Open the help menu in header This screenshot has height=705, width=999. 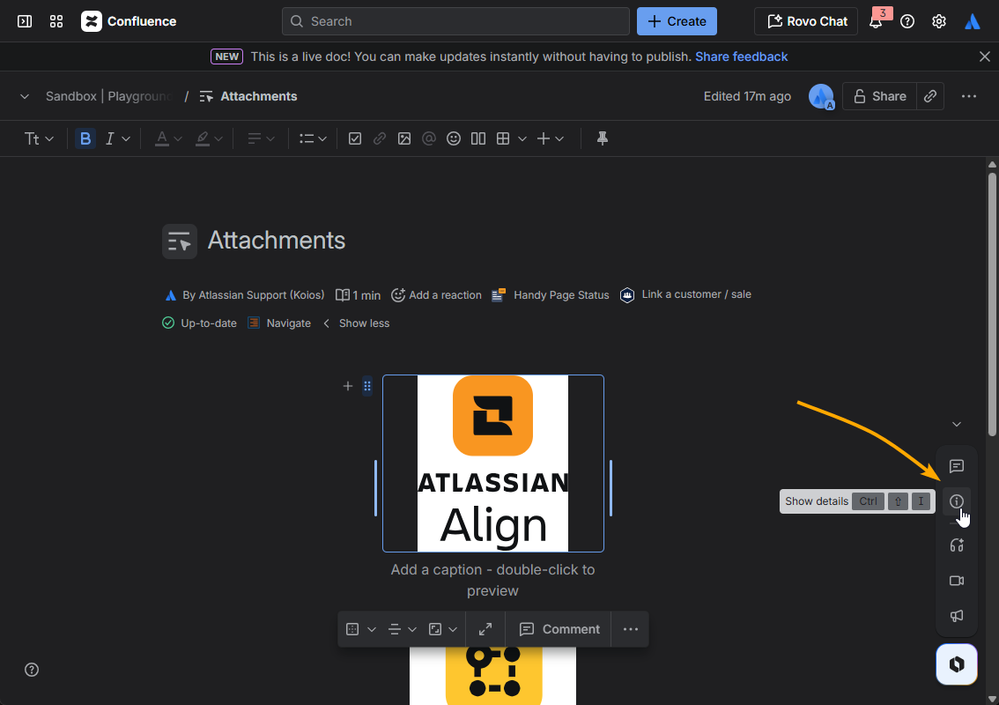[x=907, y=22]
